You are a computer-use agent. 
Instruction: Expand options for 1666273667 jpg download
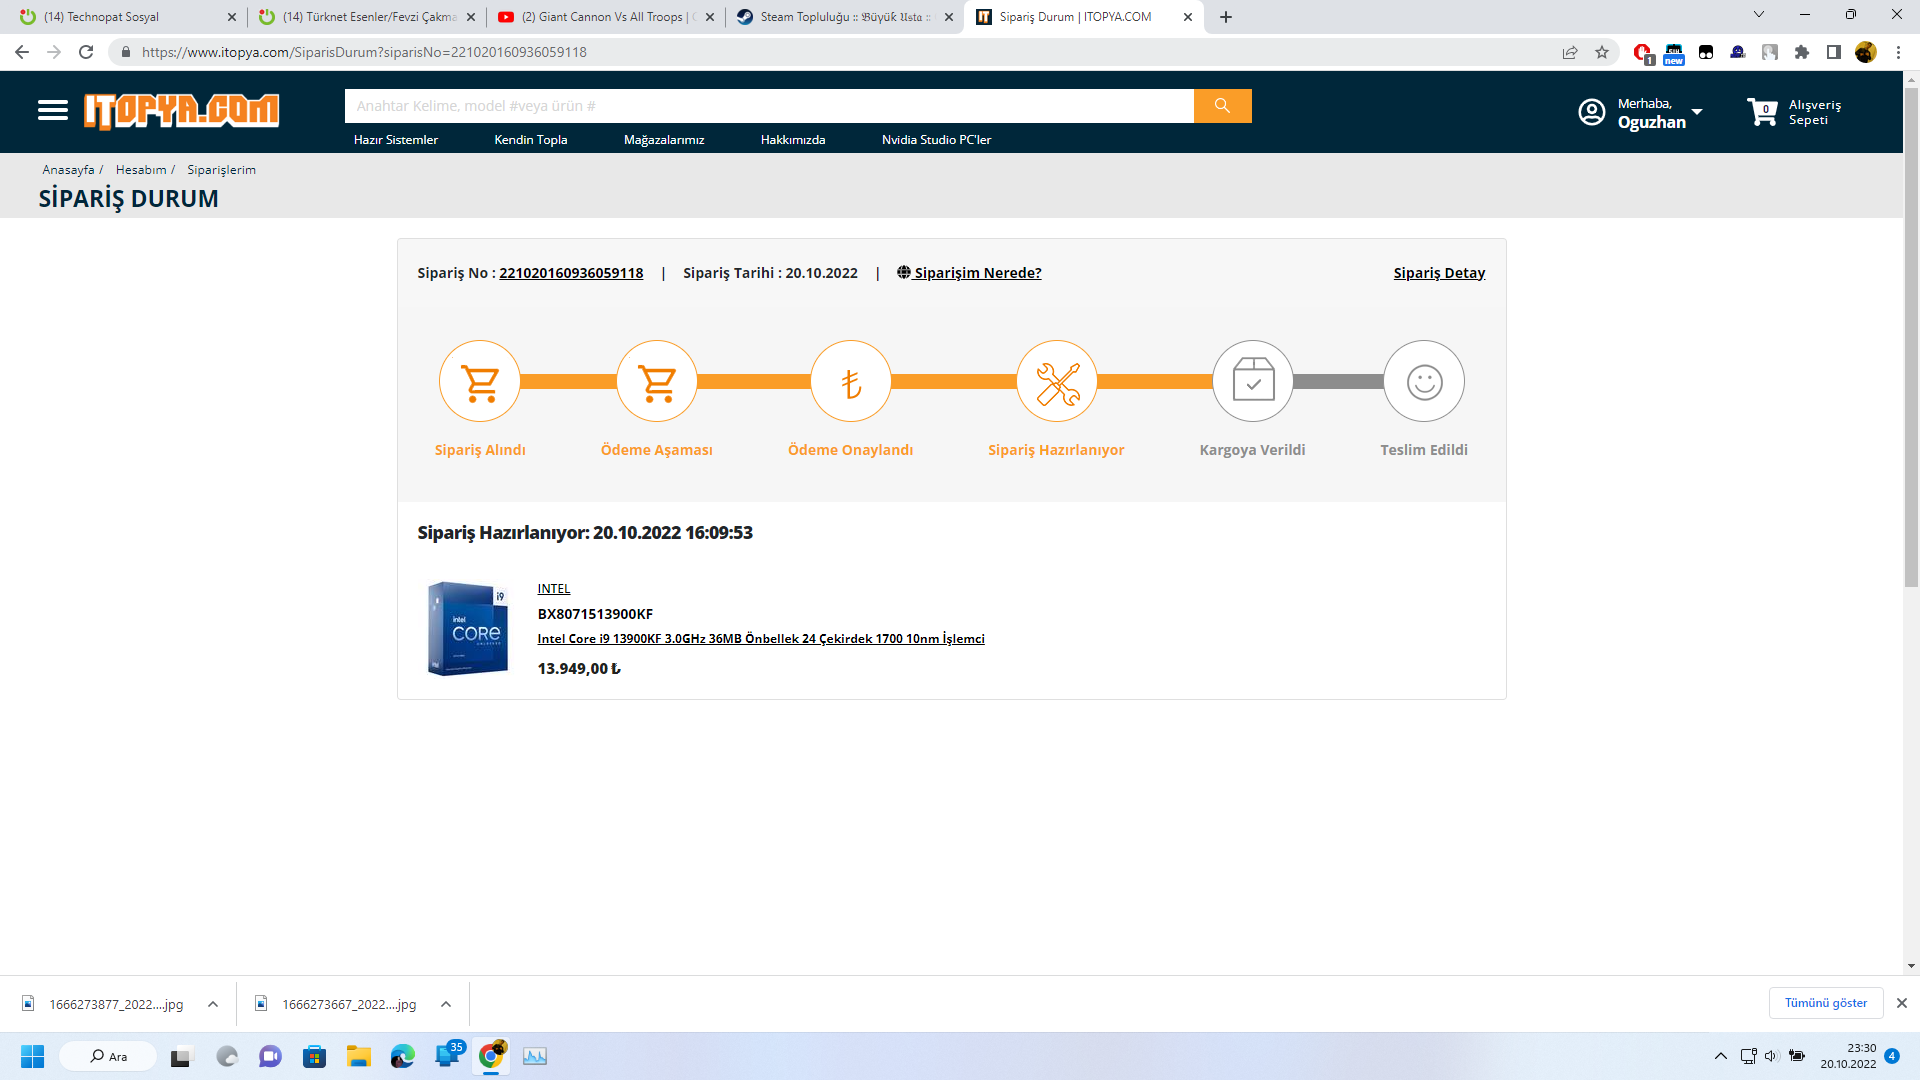(446, 1004)
